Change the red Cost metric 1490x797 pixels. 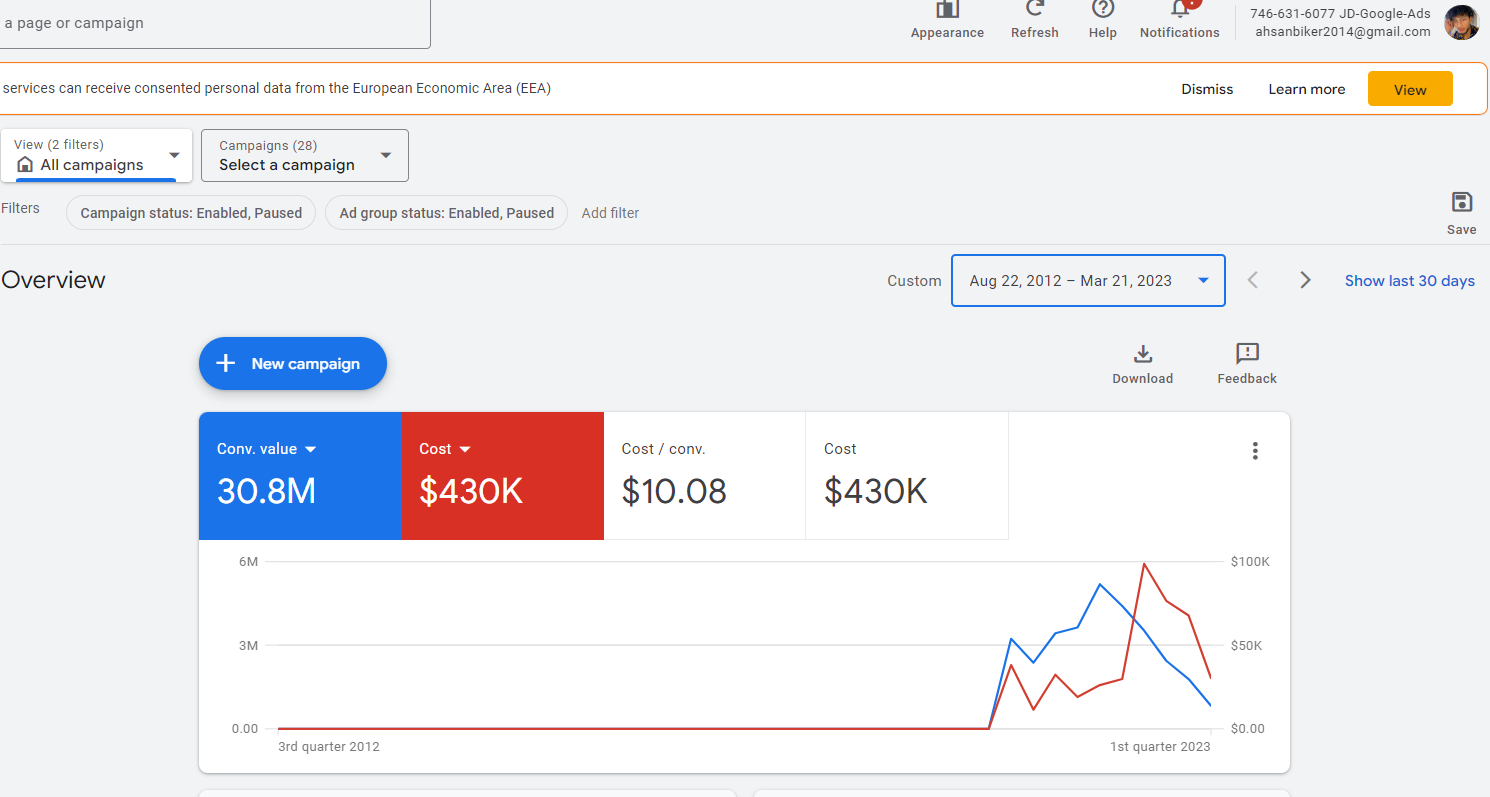[445, 449]
